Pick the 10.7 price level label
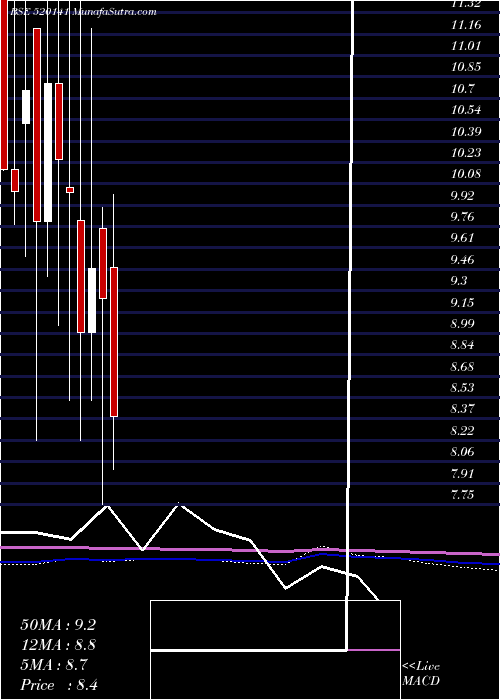Image resolution: width=500 pixels, height=700 pixels. click(x=462, y=89)
